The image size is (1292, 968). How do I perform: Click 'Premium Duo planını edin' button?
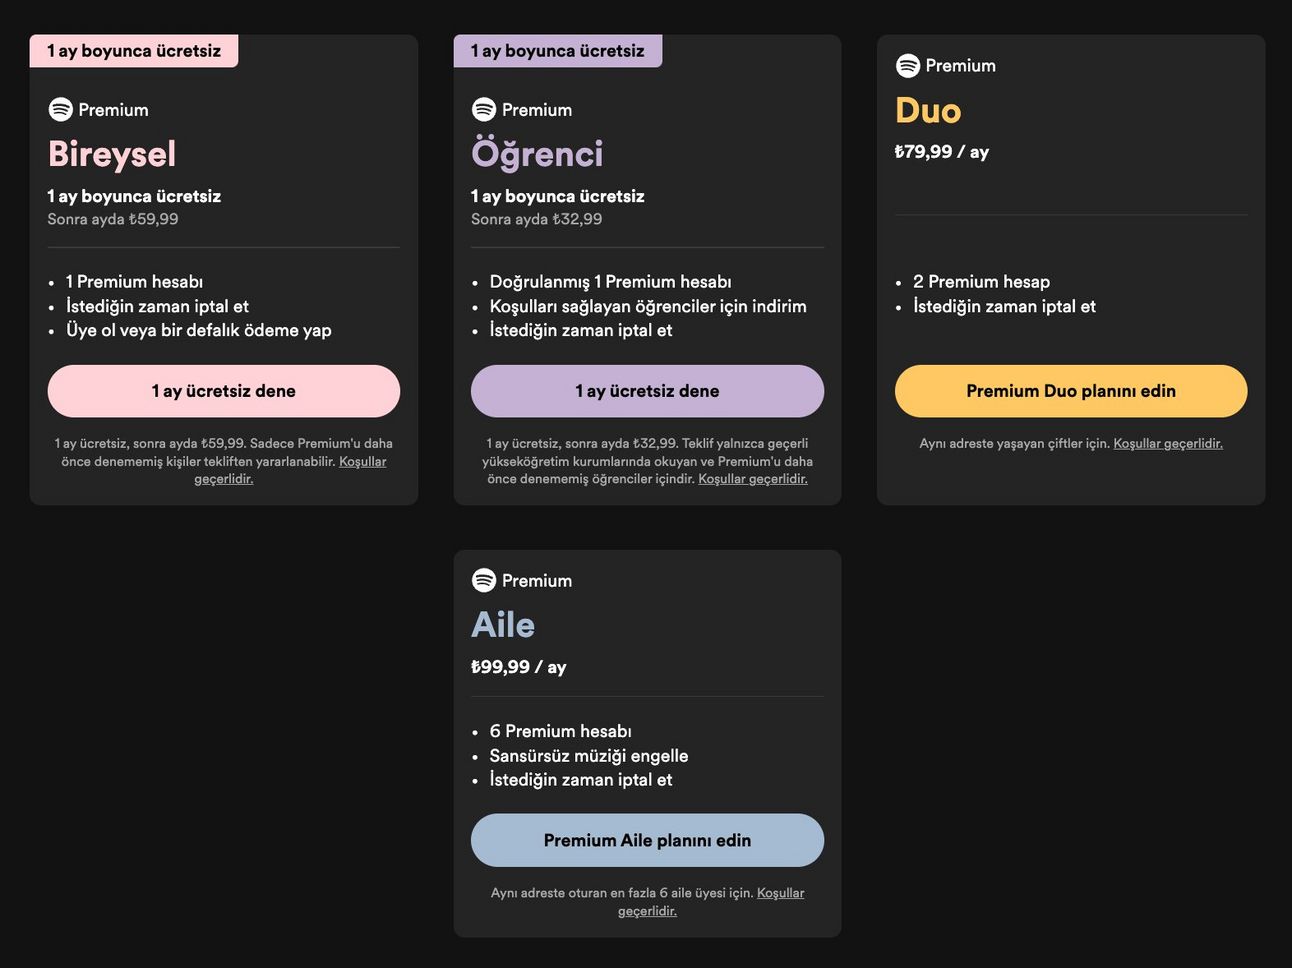point(1071,391)
